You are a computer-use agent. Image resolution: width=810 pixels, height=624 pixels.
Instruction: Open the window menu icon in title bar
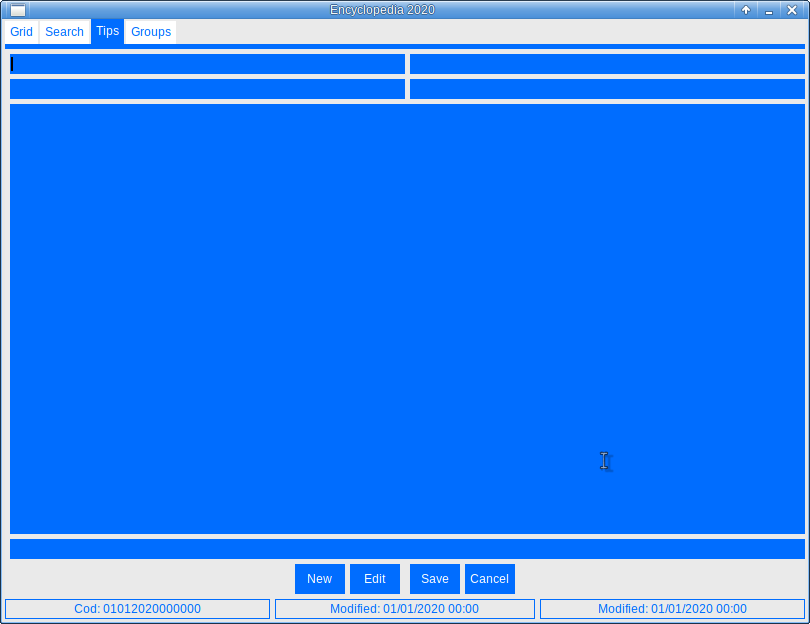pyautogui.click(x=17, y=10)
